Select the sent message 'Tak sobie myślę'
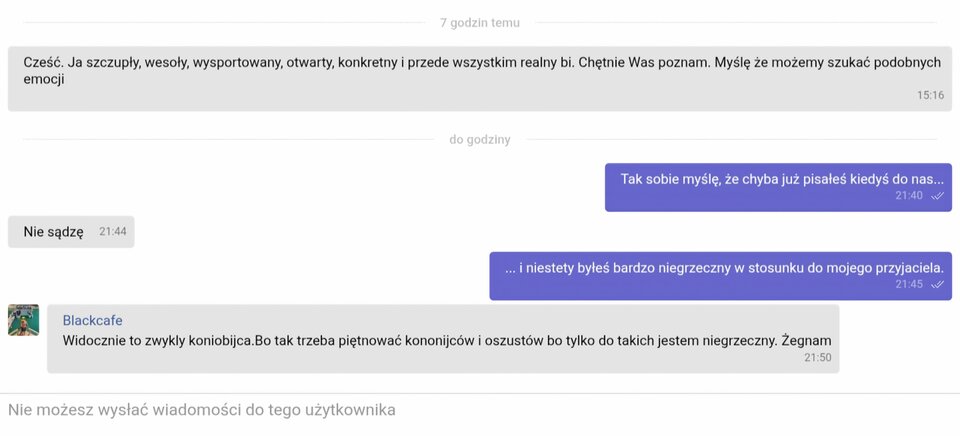This screenshot has width=960, height=436. tap(781, 179)
